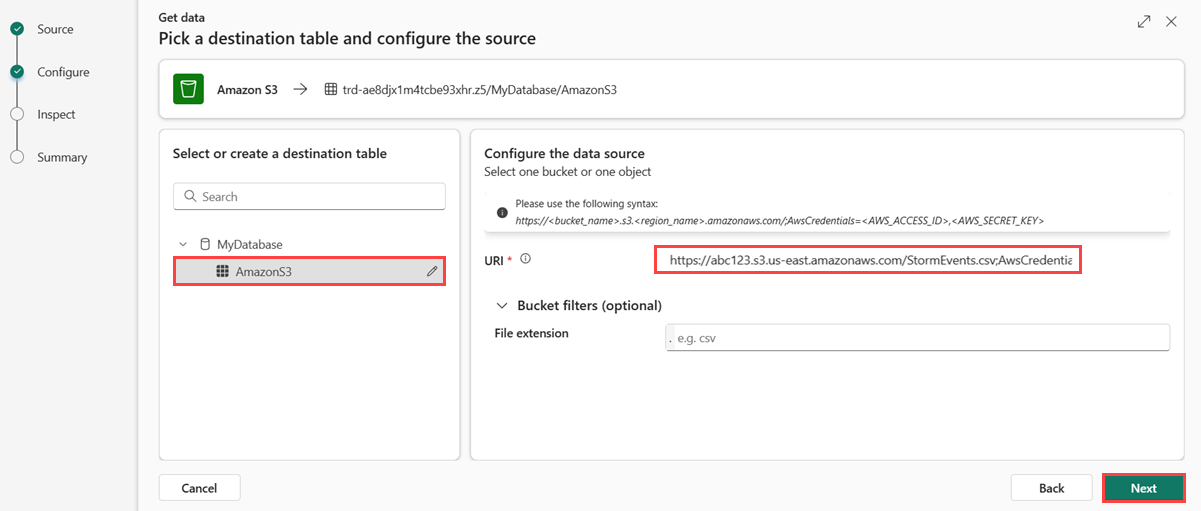Screen dimensions: 1201x511
Task: Click the expand dialog diagonal arrows icon
Action: coord(1144,21)
